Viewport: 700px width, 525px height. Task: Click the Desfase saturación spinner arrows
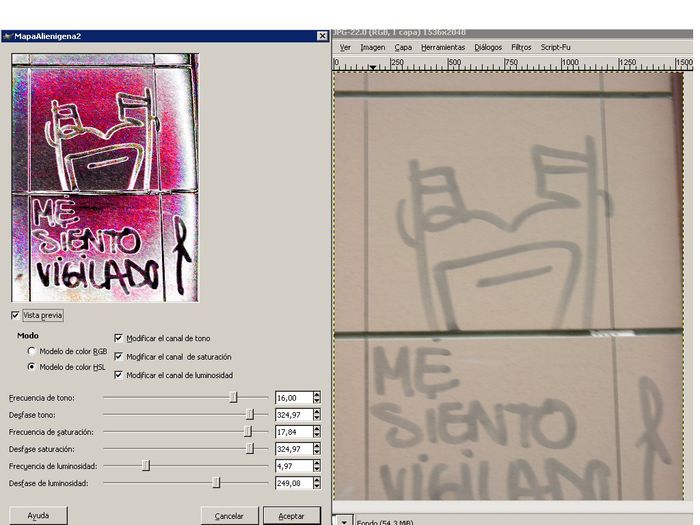[317, 449]
